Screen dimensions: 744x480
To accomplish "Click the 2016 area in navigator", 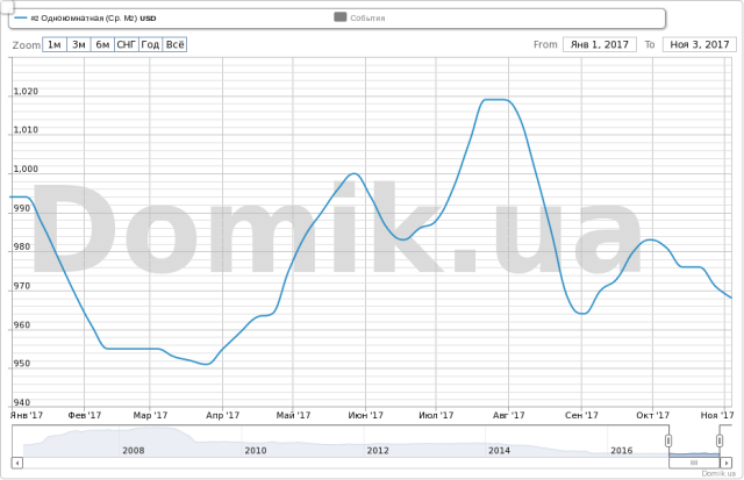I will pos(621,450).
